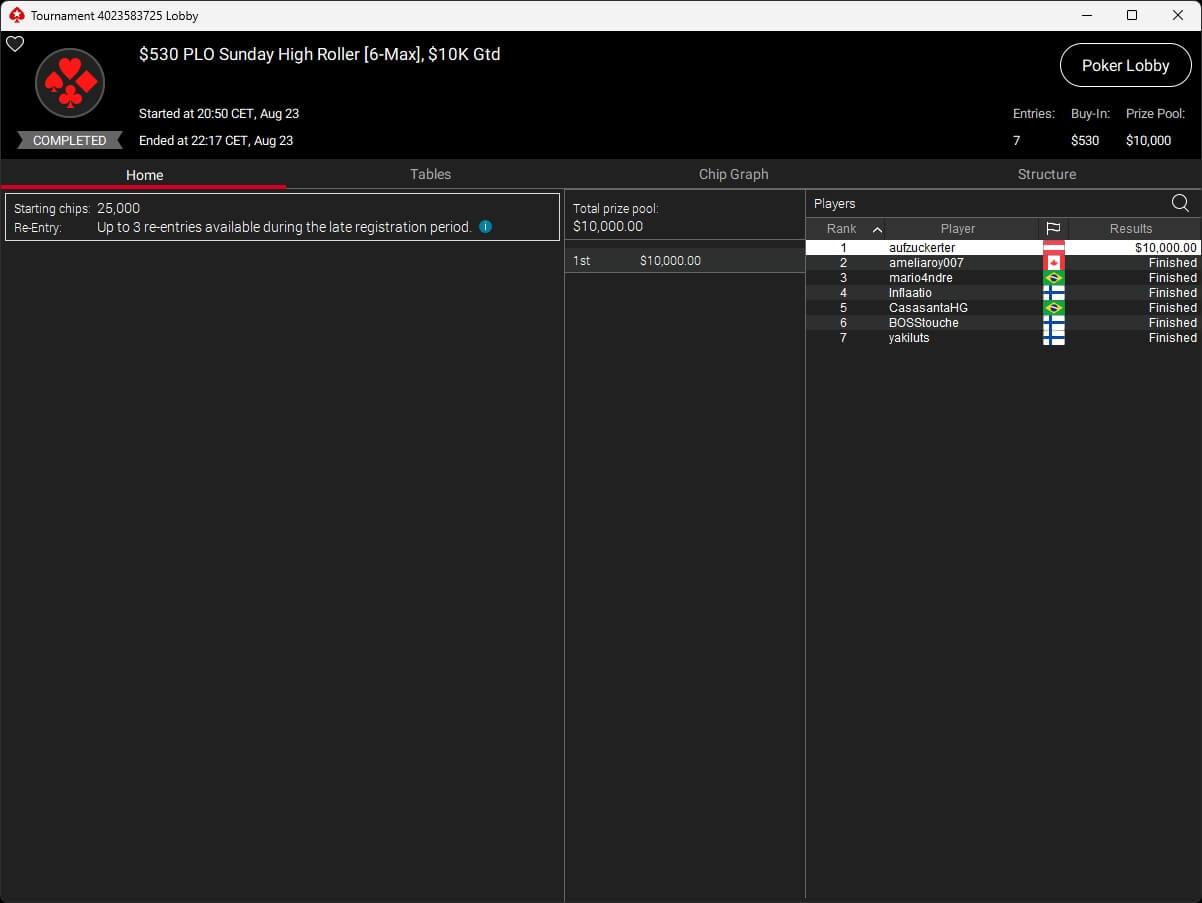This screenshot has width=1202, height=903.
Task: Click the tournament title $530 PLO Sunday High Roller
Action: pyautogui.click(x=319, y=55)
